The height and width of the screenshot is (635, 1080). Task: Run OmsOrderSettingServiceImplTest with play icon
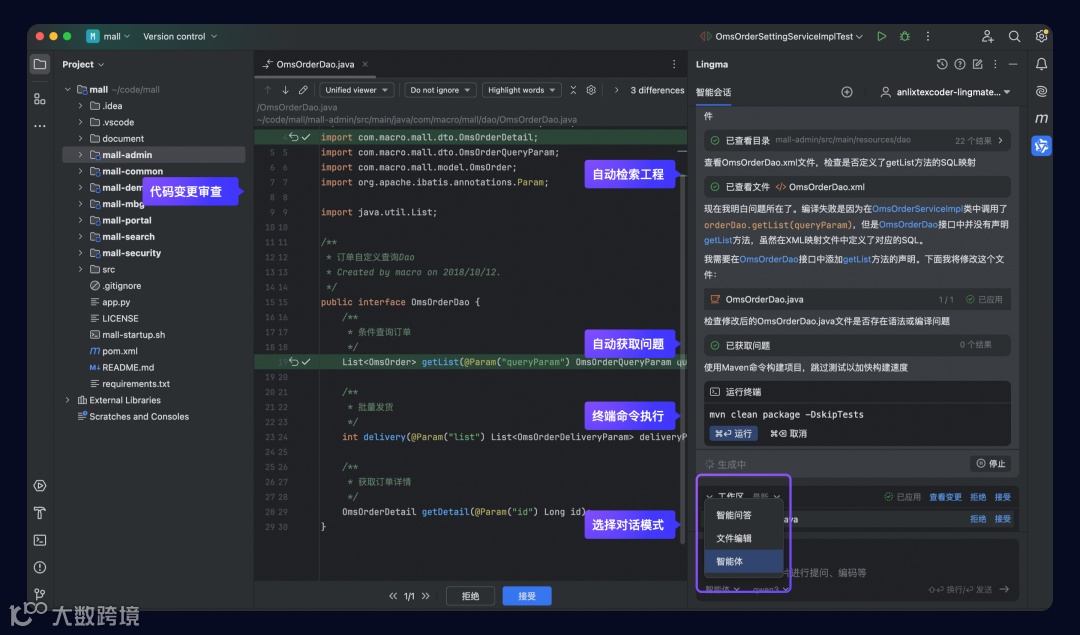point(881,37)
